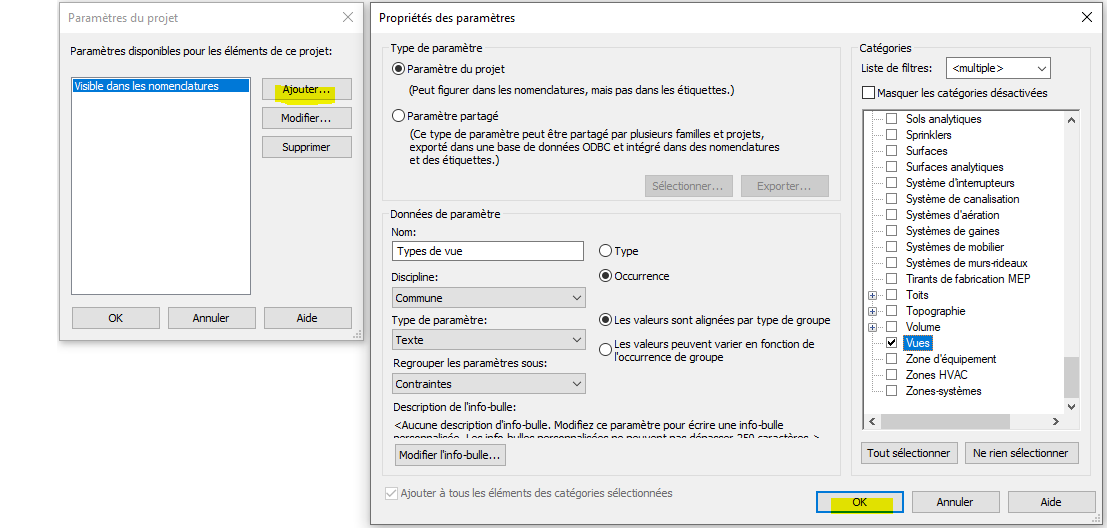Open 'Regrouper les paramètres sous' dropdown

coord(488,384)
